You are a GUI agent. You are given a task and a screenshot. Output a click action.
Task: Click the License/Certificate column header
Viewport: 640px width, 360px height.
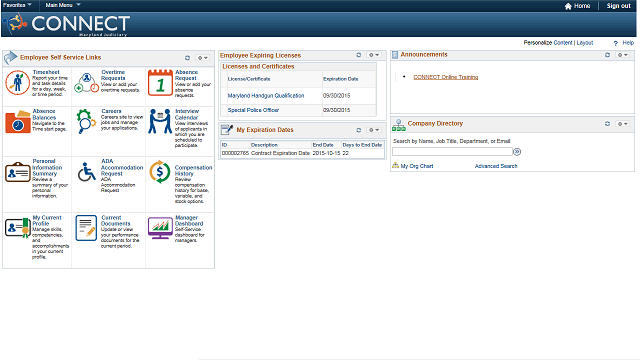tap(249, 79)
